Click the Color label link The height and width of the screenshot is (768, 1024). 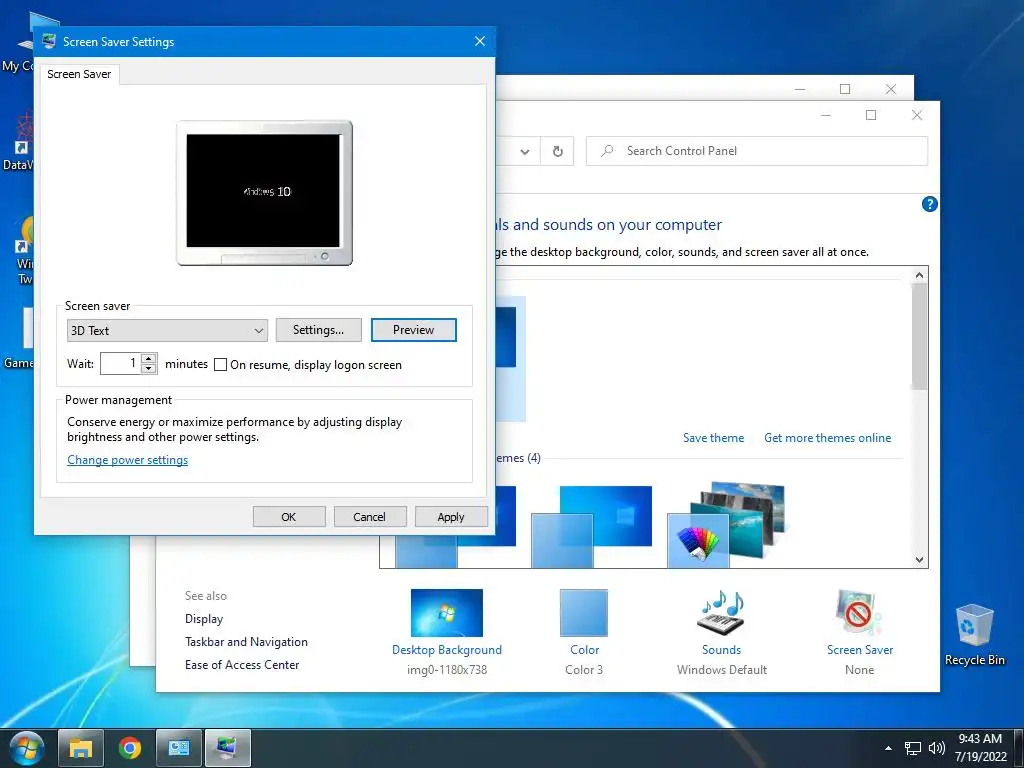584,650
